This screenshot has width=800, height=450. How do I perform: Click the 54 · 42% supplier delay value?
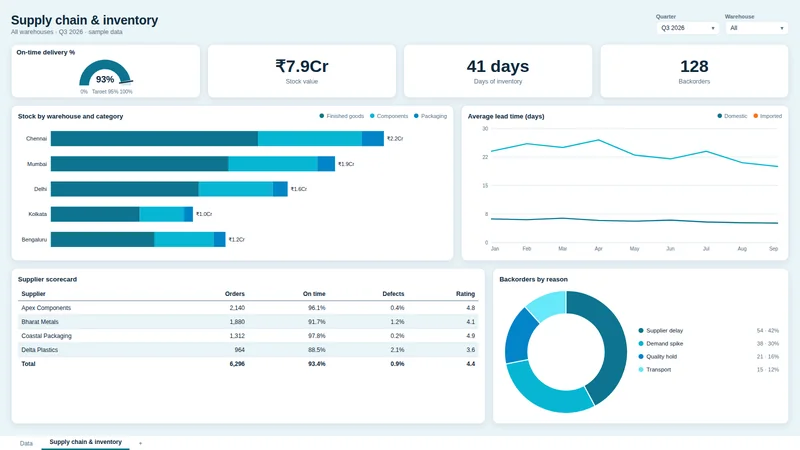(768, 331)
